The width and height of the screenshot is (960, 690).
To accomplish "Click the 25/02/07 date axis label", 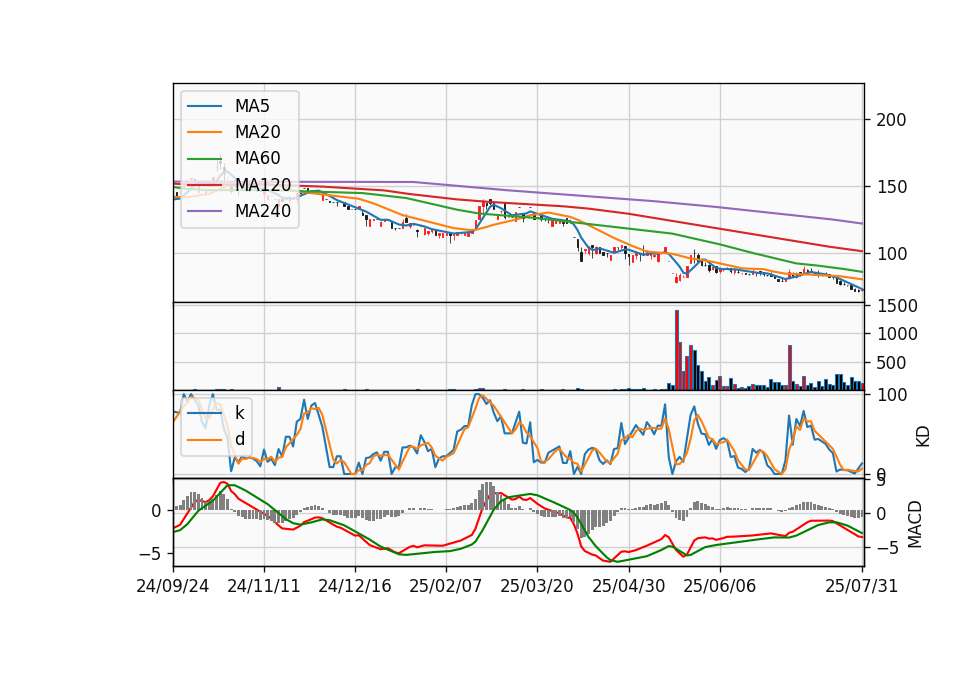I will [x=446, y=586].
